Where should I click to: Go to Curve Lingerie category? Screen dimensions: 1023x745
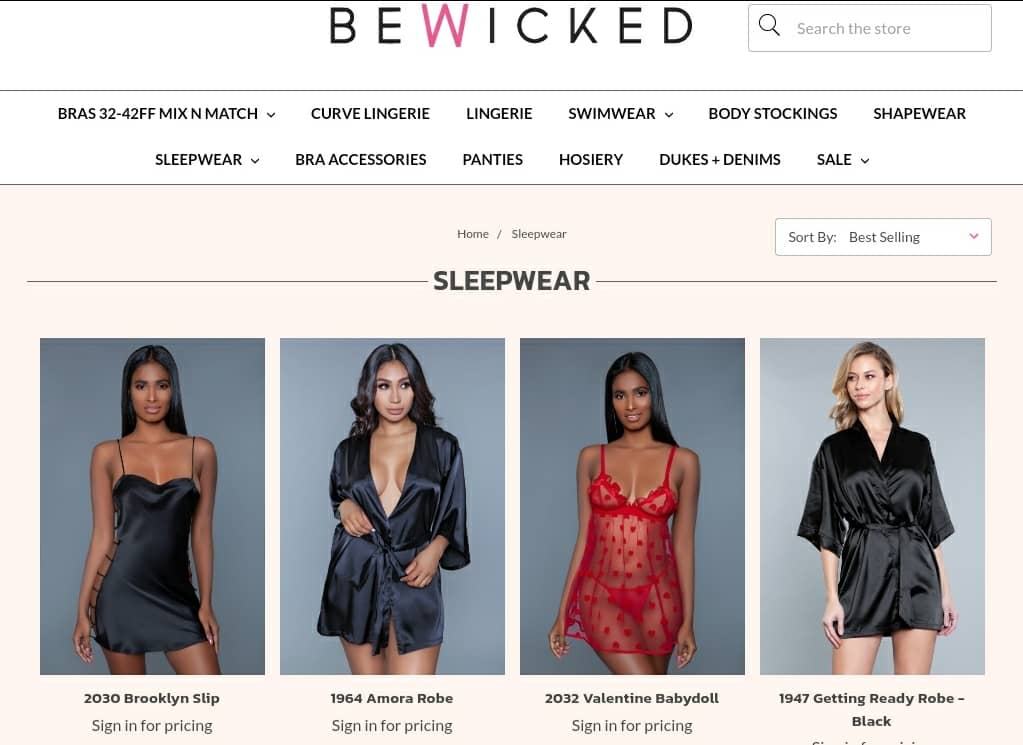click(x=370, y=114)
